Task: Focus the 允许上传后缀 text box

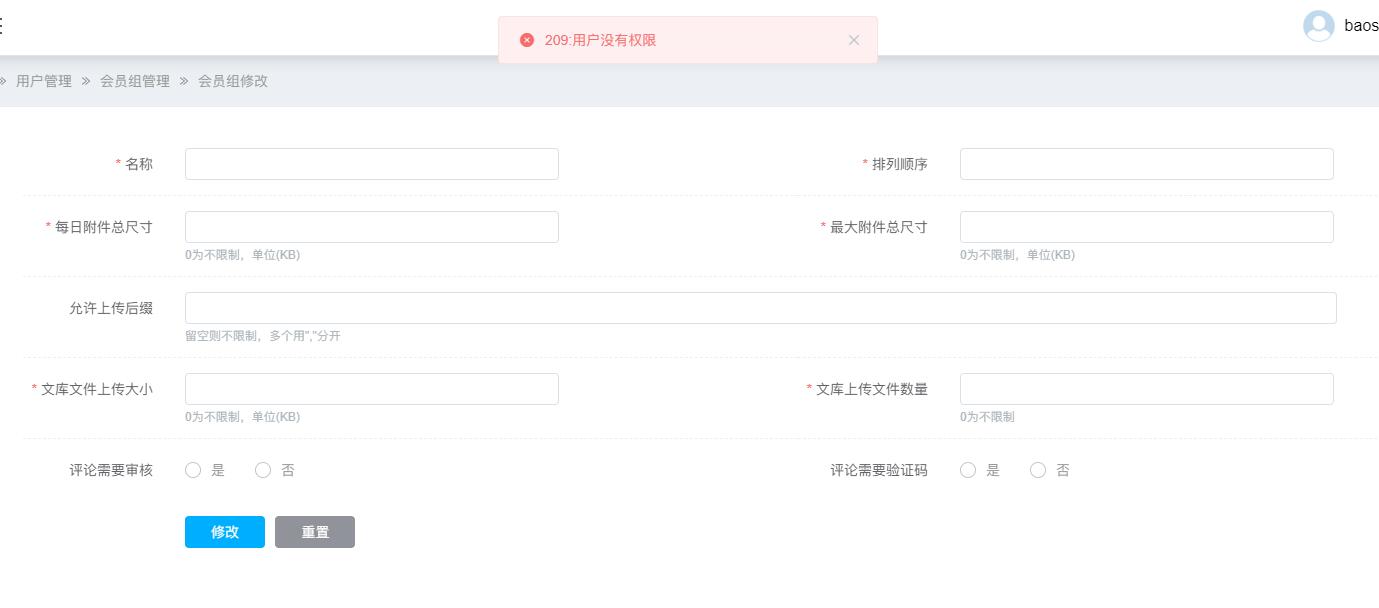Action: click(760, 308)
